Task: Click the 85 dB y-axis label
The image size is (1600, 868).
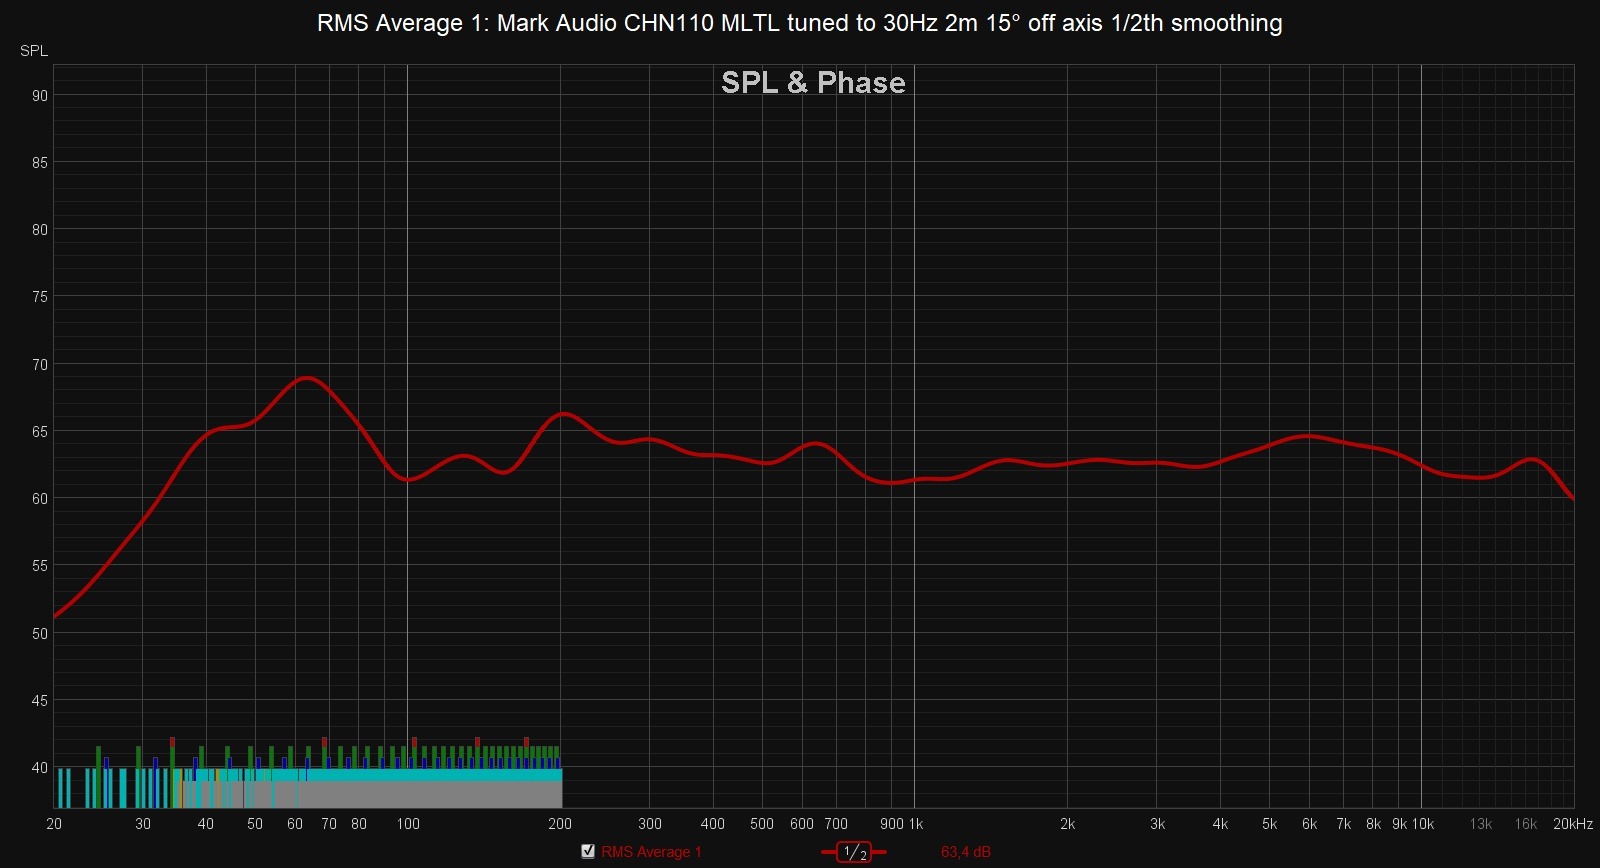Action: (x=40, y=162)
